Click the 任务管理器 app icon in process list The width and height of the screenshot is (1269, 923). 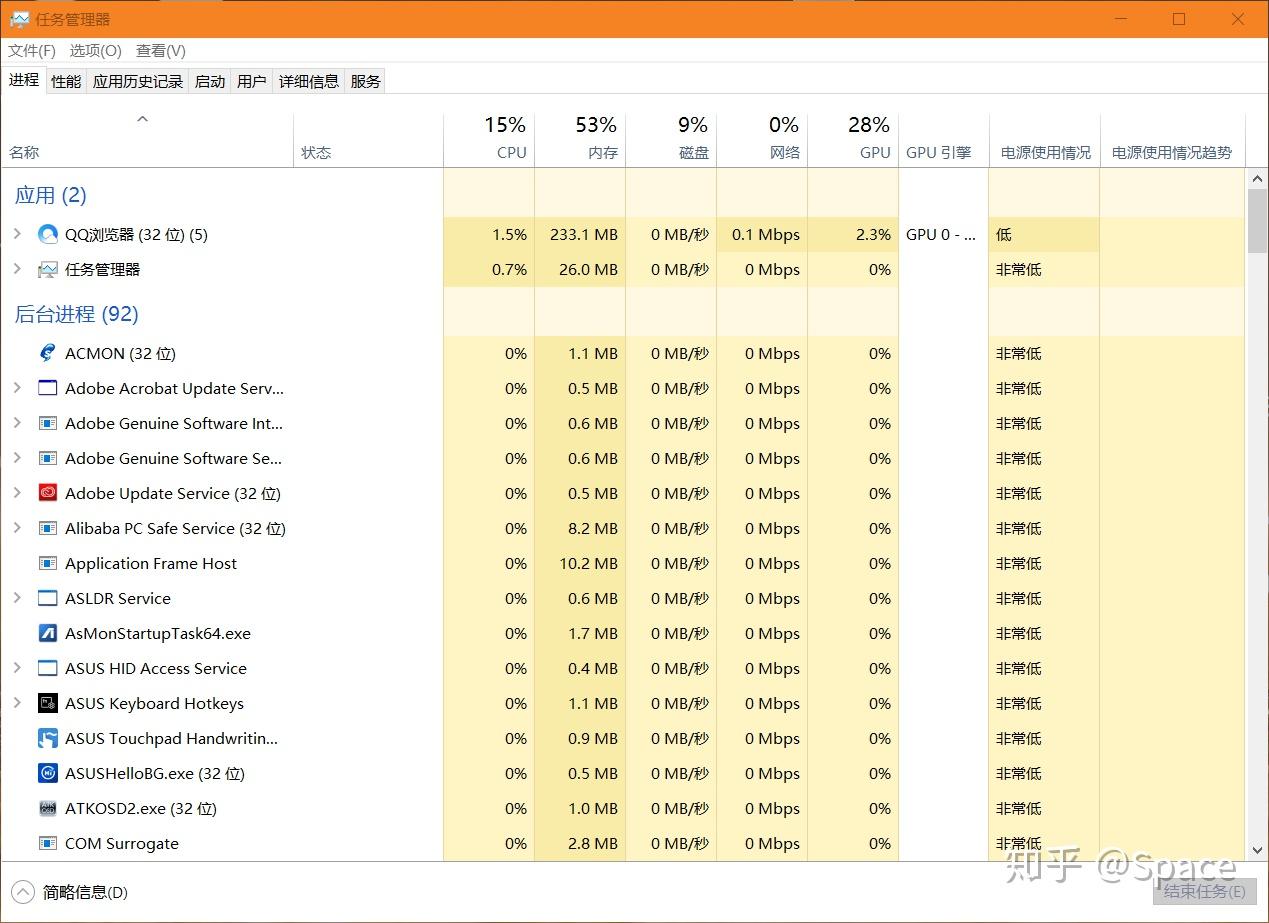(46, 268)
